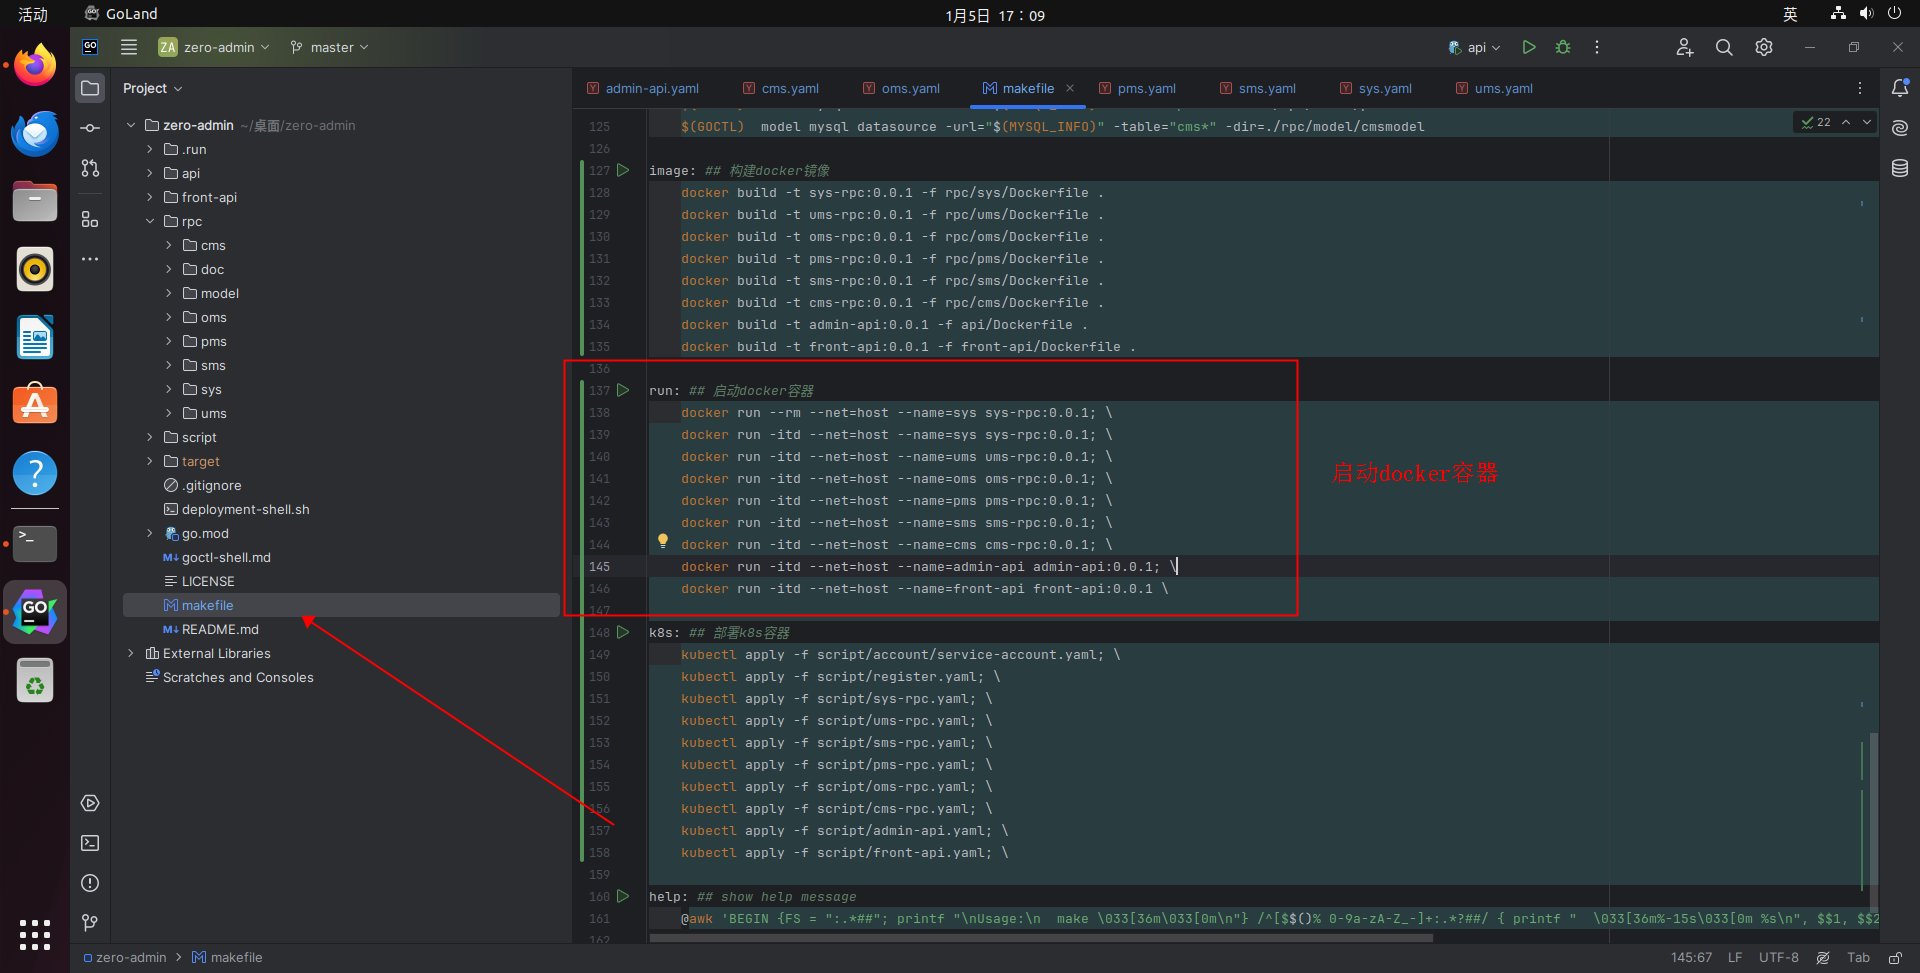Expand the cms folder
Screen dimensions: 1920x973
point(169,245)
